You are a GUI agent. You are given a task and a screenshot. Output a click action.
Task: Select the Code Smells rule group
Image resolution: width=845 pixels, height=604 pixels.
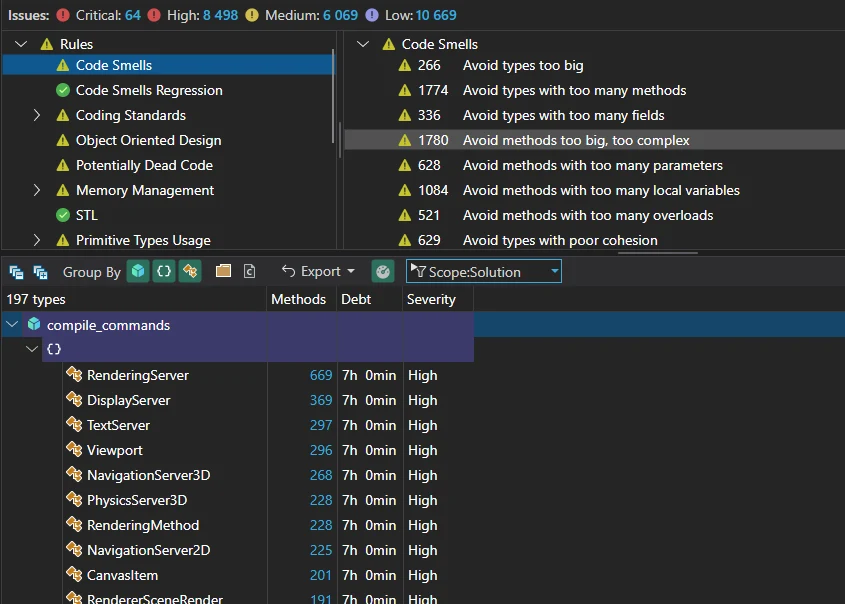[x=168, y=65]
